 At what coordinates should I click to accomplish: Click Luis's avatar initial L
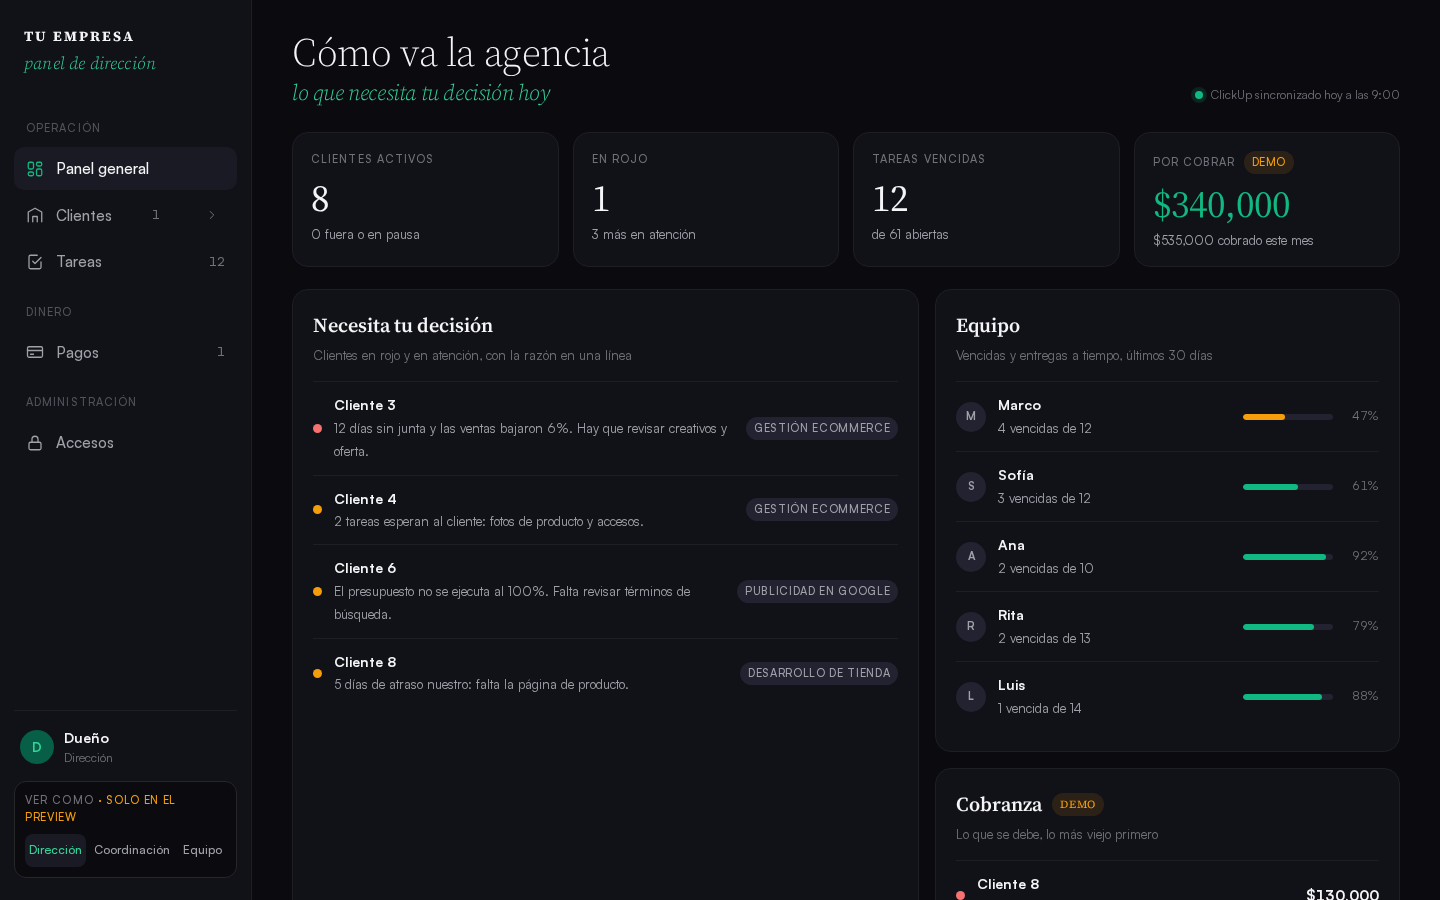click(x=971, y=696)
